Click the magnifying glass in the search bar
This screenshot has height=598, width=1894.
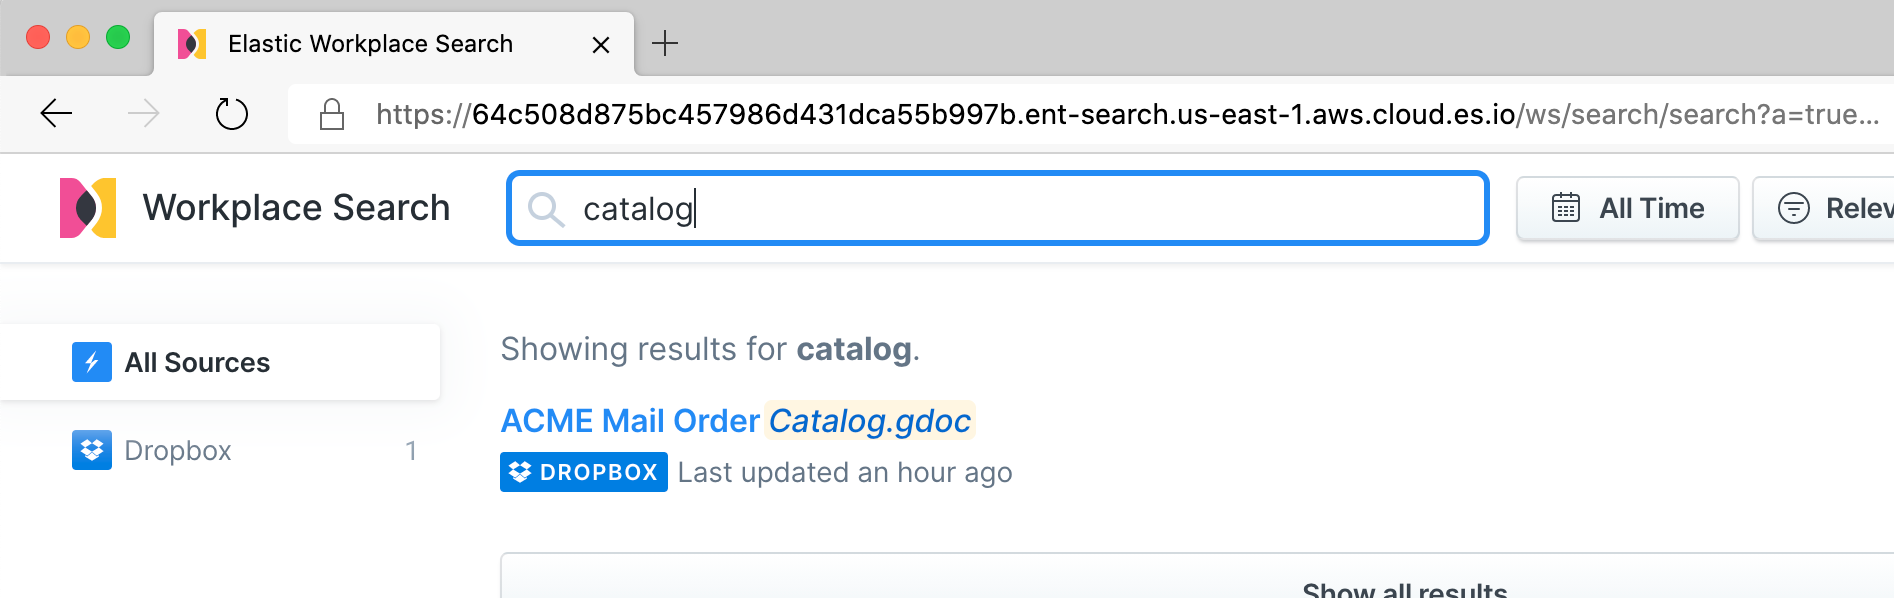point(546,209)
